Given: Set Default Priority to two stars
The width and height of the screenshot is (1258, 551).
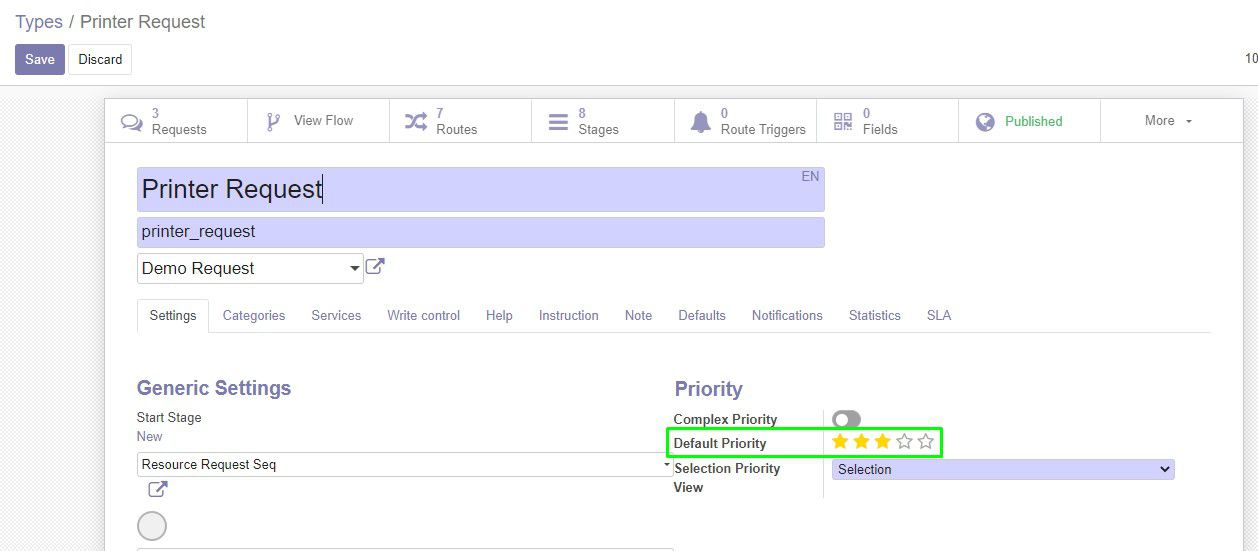Looking at the screenshot, I should (861, 441).
